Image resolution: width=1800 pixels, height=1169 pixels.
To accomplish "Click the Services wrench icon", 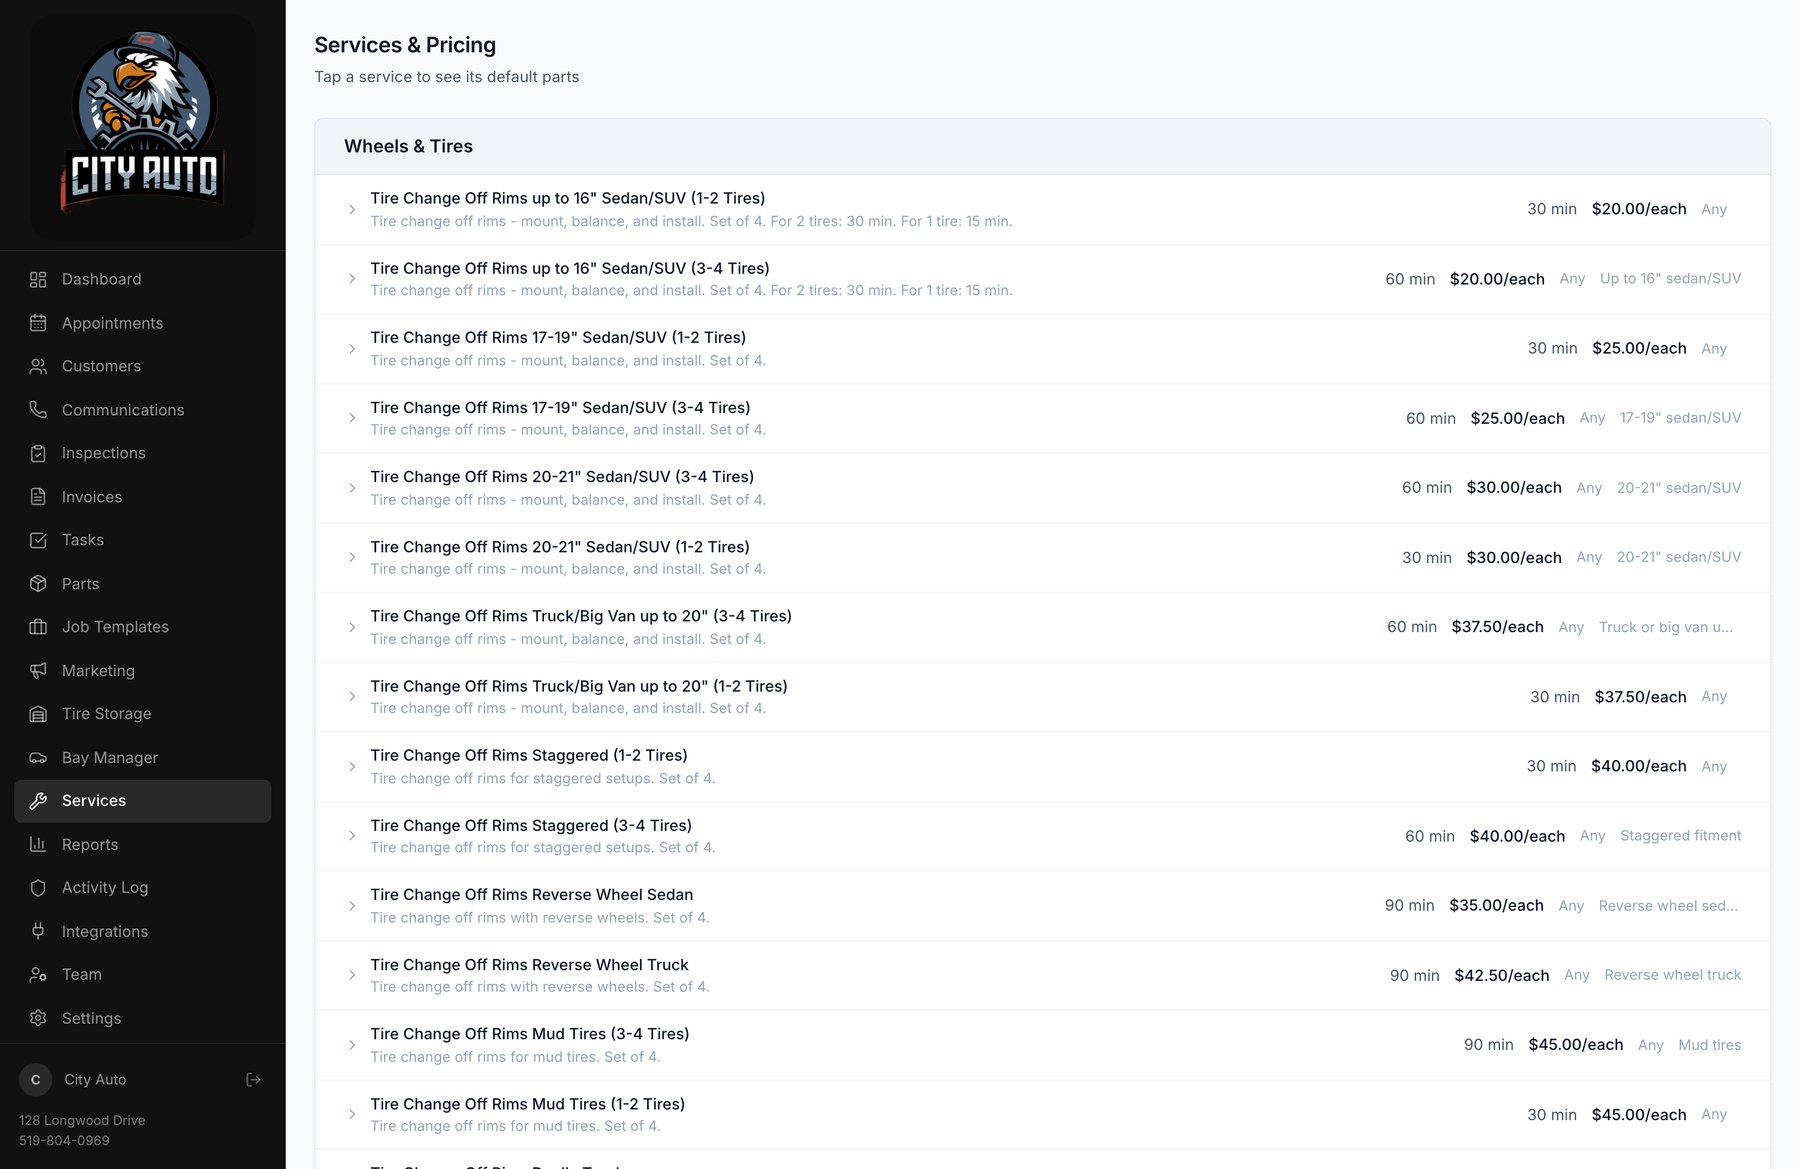I will click(x=38, y=801).
